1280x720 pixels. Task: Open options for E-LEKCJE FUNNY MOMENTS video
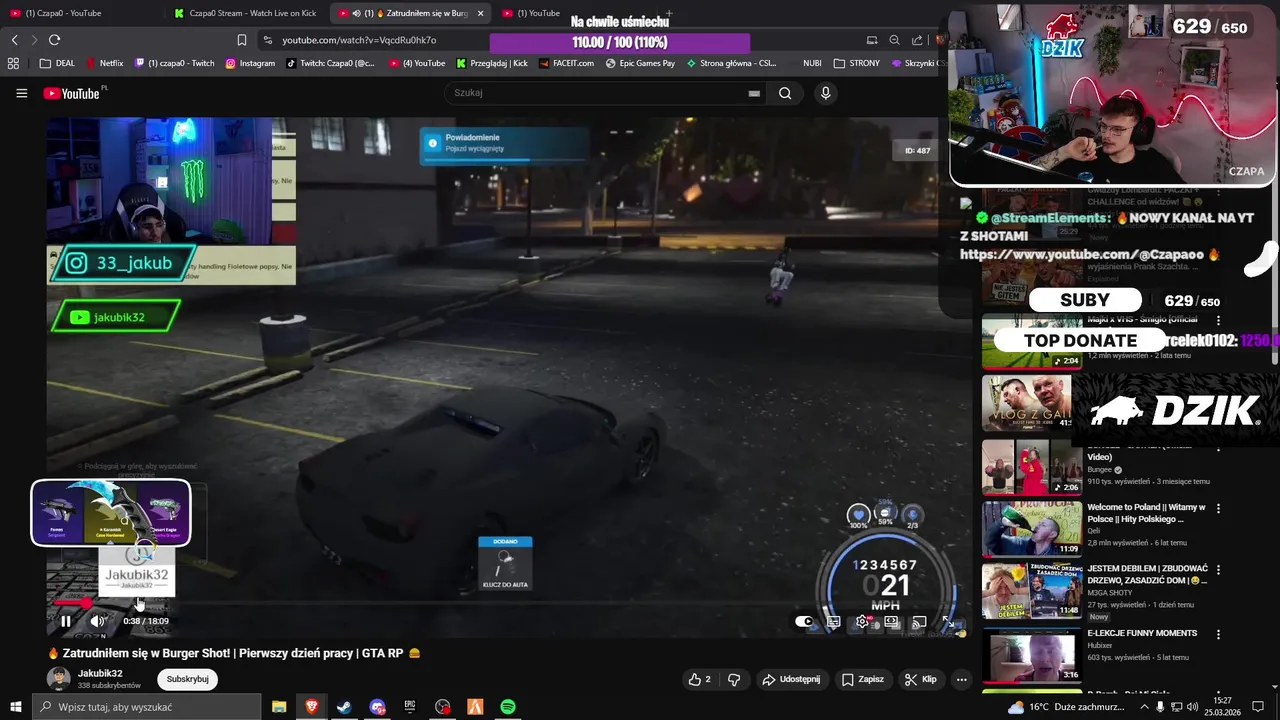(x=1218, y=634)
